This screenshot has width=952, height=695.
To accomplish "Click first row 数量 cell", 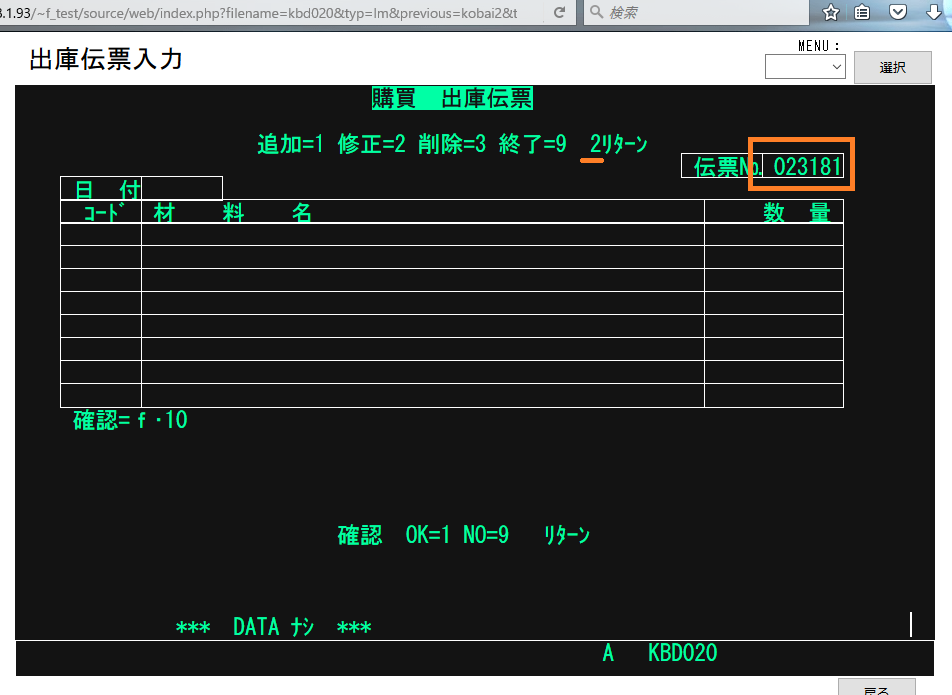I will (x=773, y=234).
